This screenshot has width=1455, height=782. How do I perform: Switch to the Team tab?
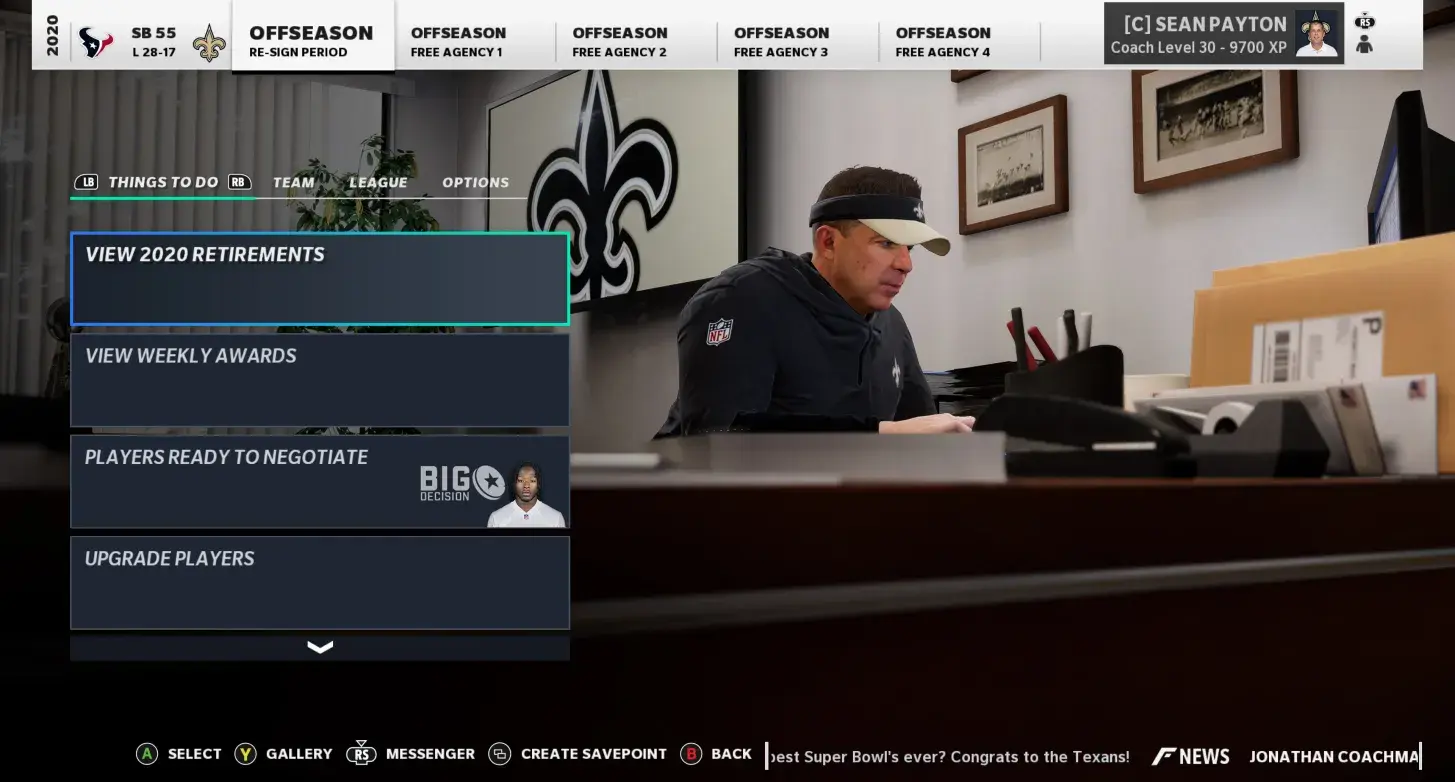(293, 182)
